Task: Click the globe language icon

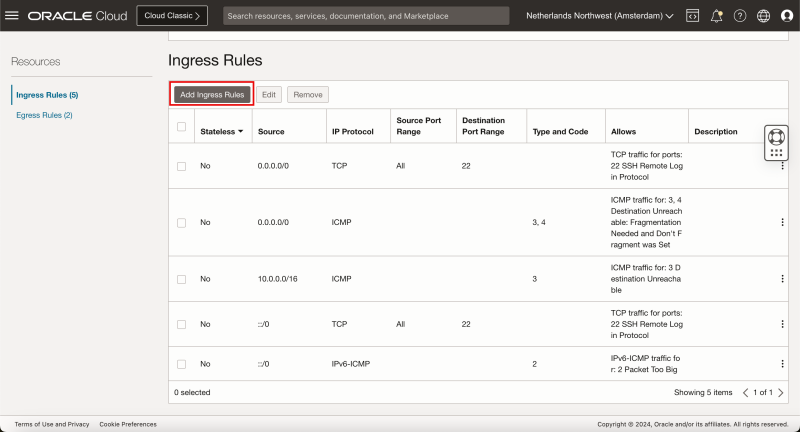Action: point(764,16)
